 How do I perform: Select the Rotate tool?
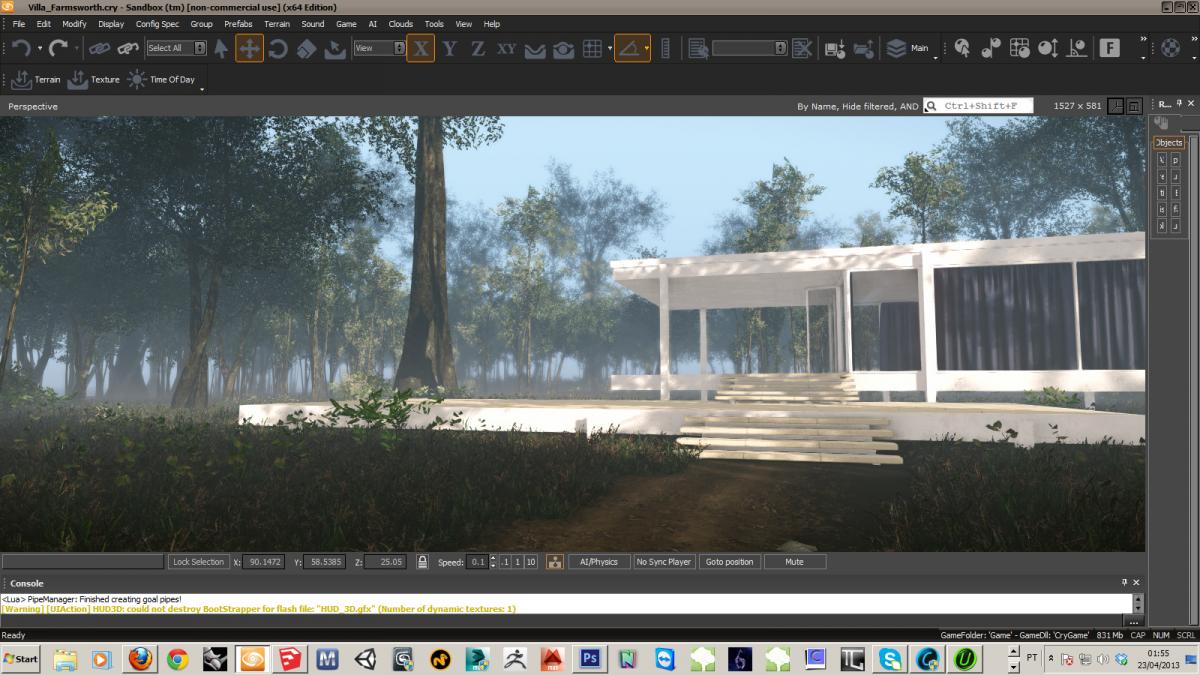click(x=277, y=47)
